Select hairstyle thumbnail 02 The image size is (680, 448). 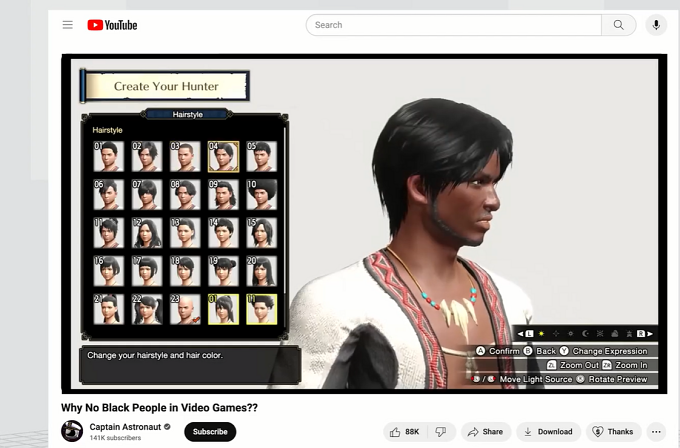pyautogui.click(x=147, y=156)
